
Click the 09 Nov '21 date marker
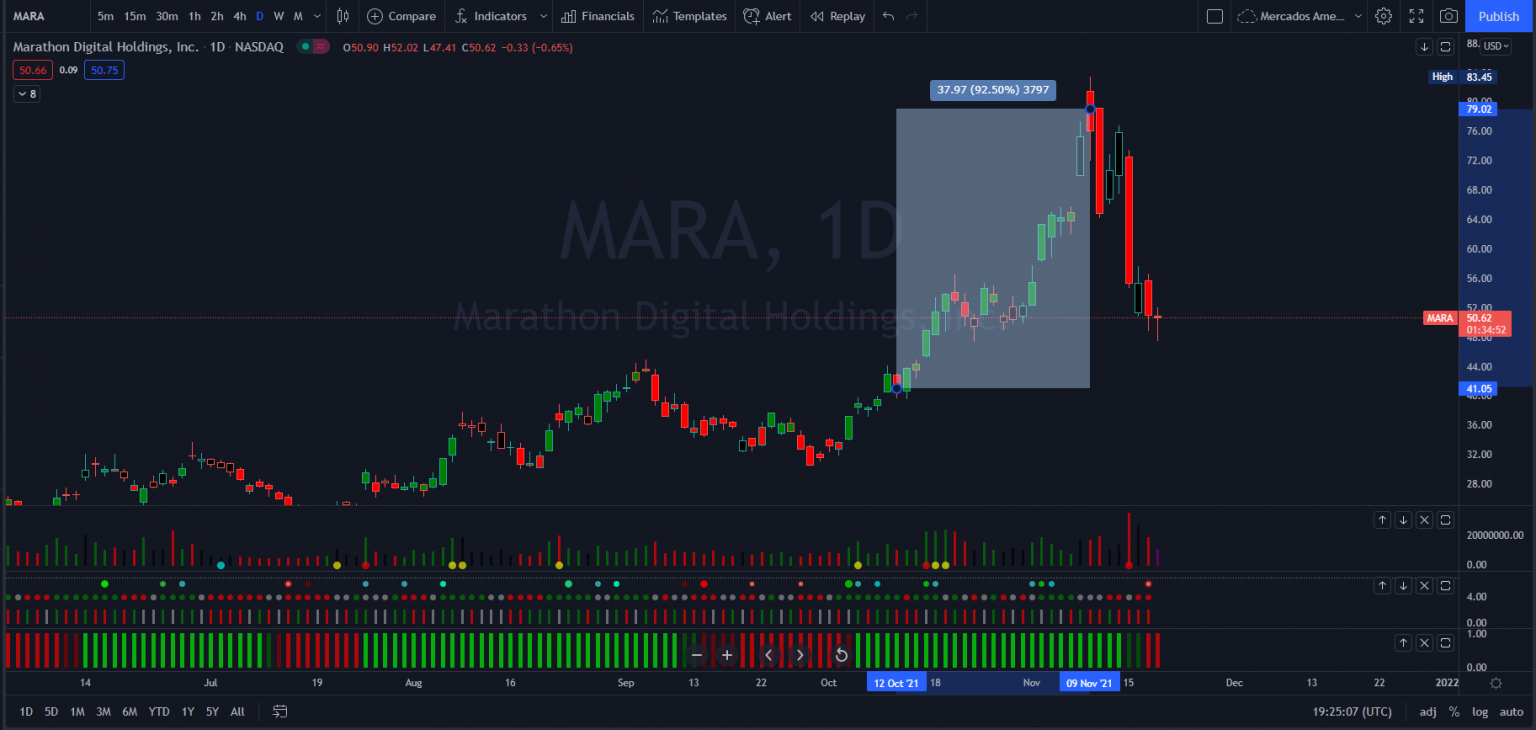[x=1089, y=683]
